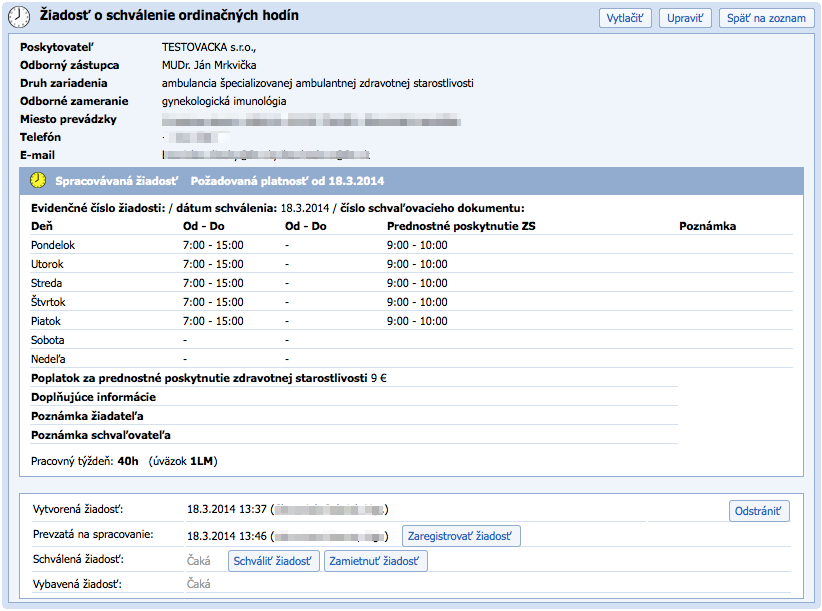822x611 pixels.
Task: Click the Poznámka column header
Action: click(x=707, y=226)
